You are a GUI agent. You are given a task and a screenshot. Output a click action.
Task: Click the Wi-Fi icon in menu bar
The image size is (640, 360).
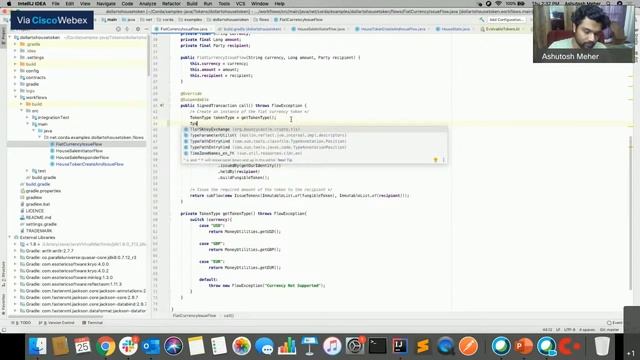click(x=499, y=4)
